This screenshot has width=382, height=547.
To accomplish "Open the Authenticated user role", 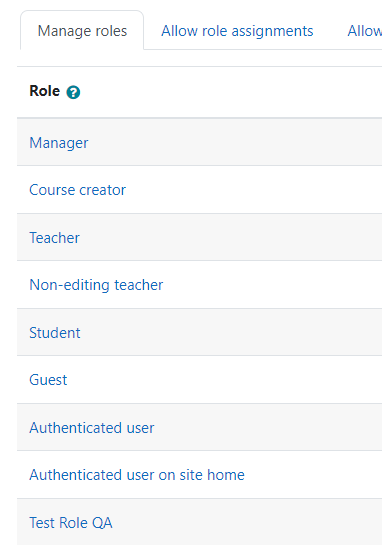I will tap(92, 428).
